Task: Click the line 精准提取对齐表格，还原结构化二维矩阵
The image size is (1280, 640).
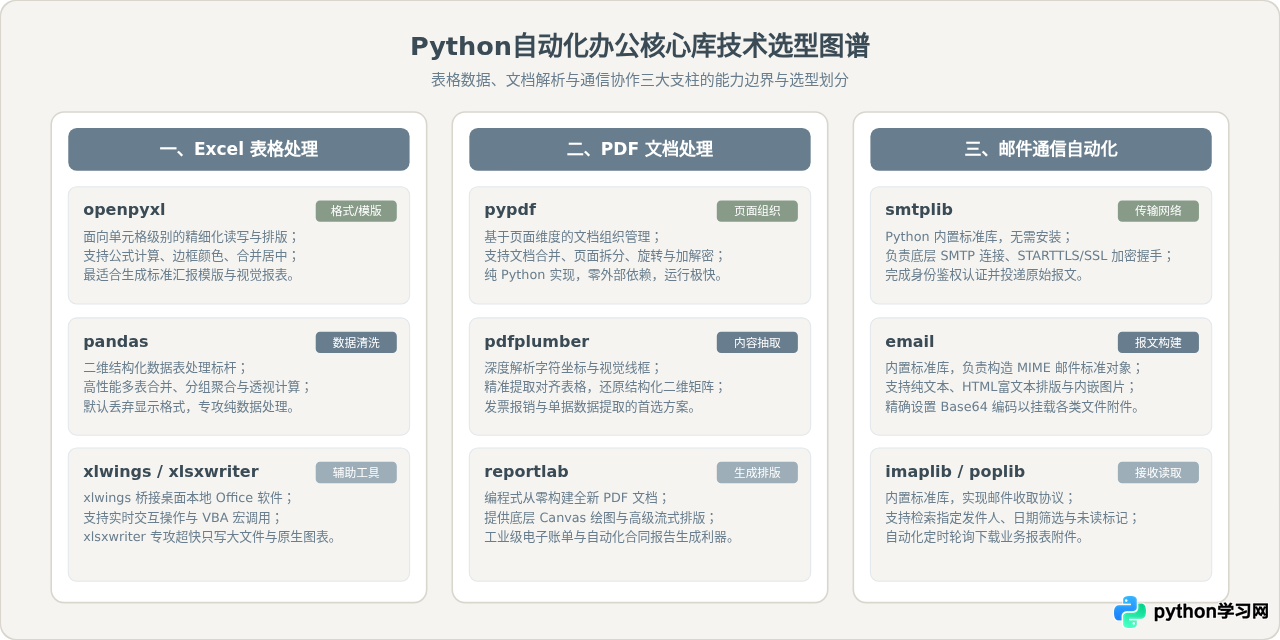Action: point(605,387)
